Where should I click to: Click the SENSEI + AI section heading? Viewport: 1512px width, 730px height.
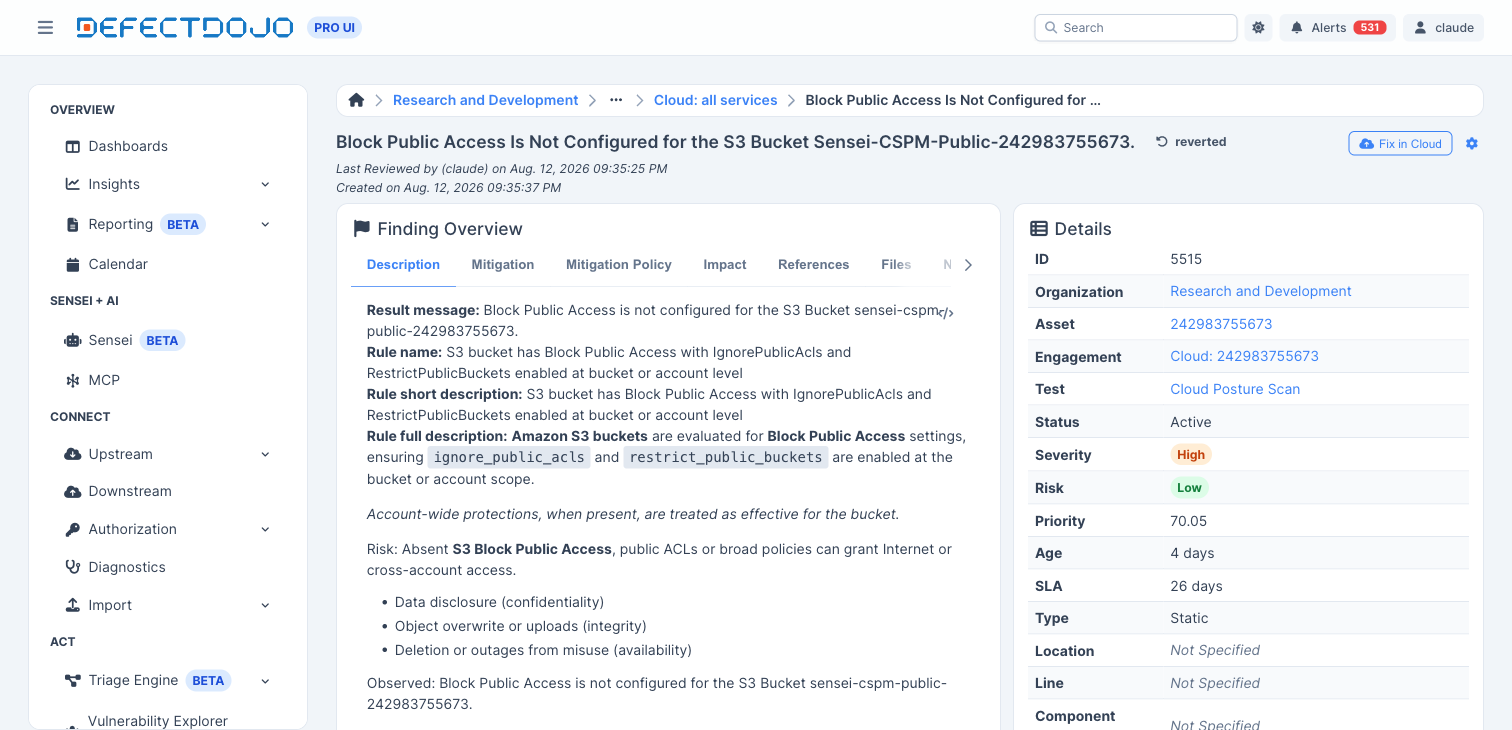tap(85, 301)
